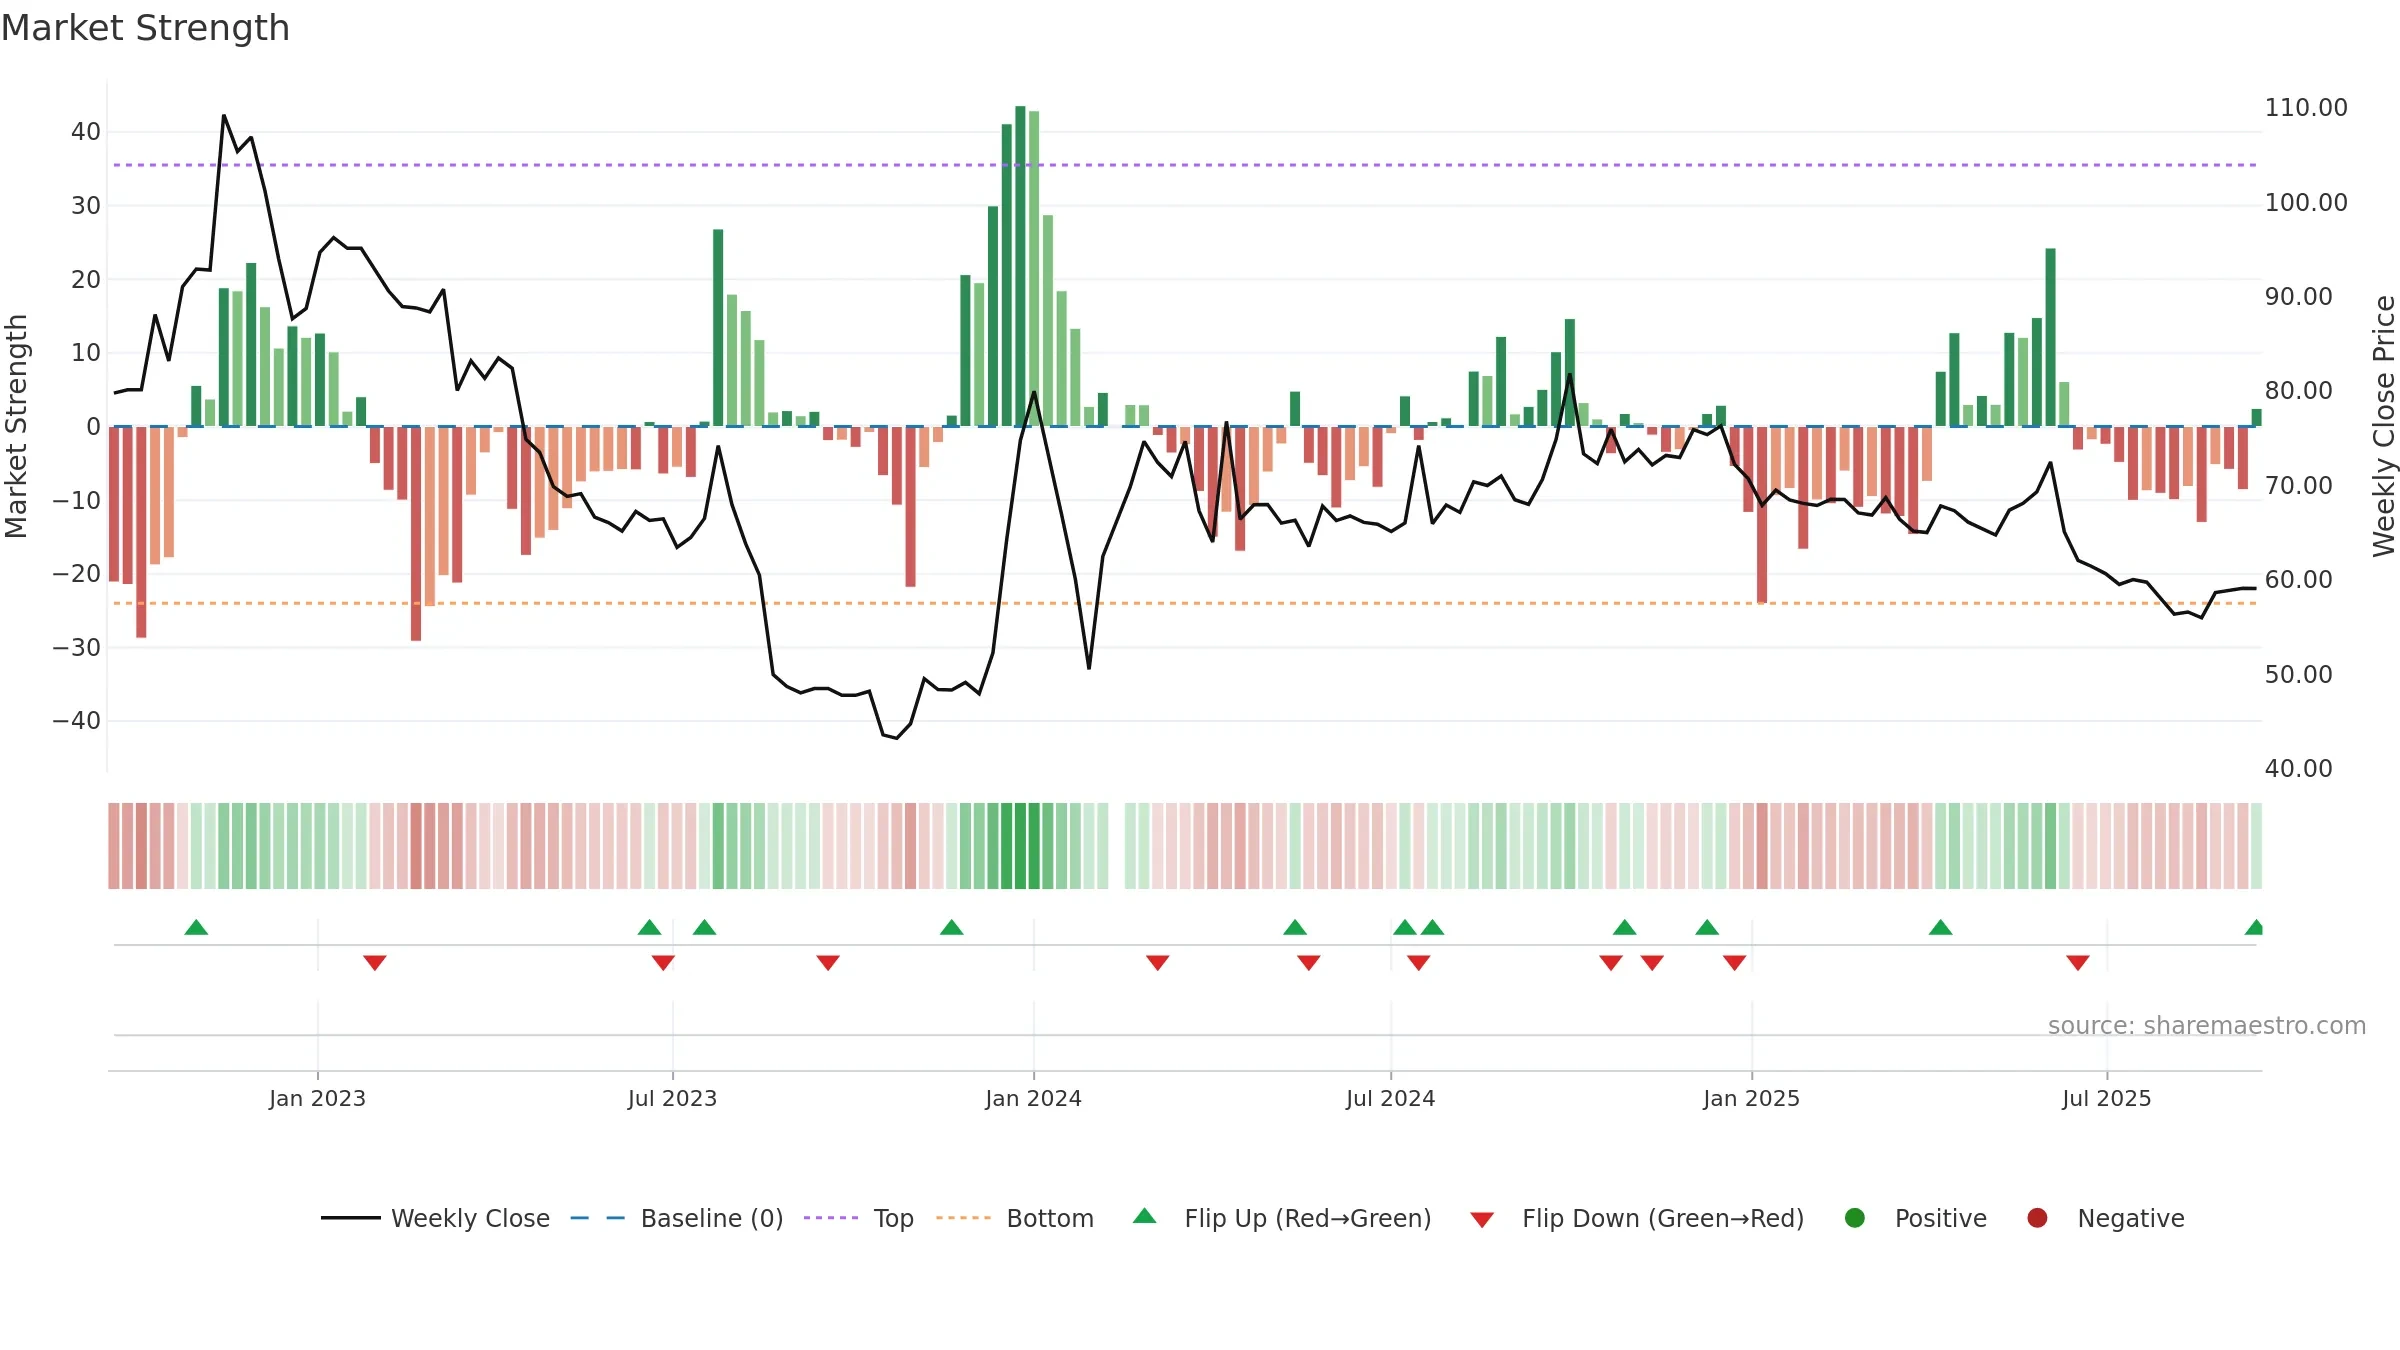Click the Jan 2023 axis label

tap(317, 1098)
